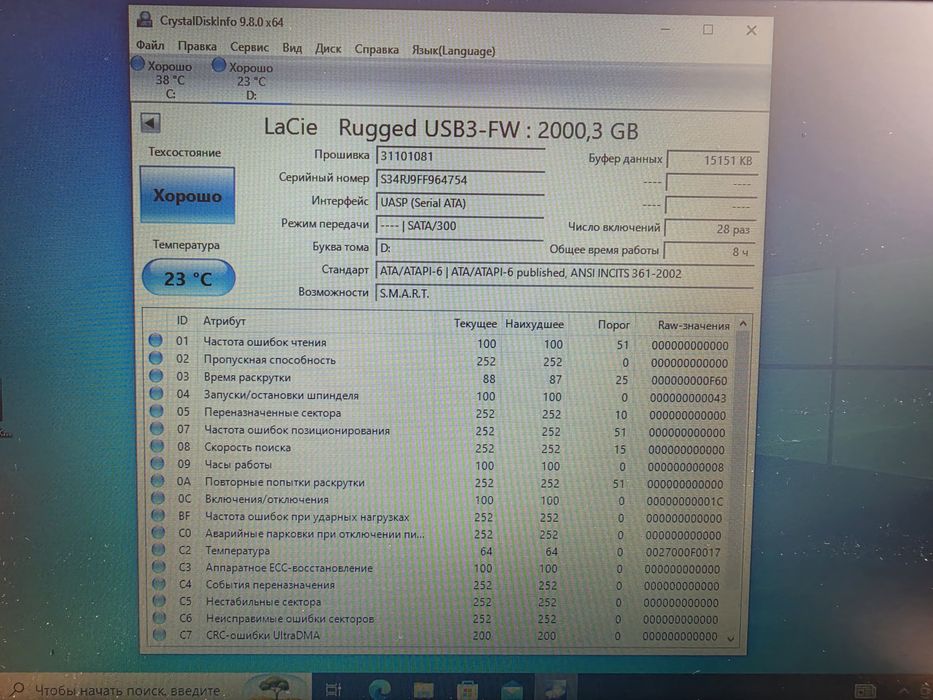Viewport: 933px width, 700px height.
Task: Click status icon for Скорость поиска
Action: (158, 446)
